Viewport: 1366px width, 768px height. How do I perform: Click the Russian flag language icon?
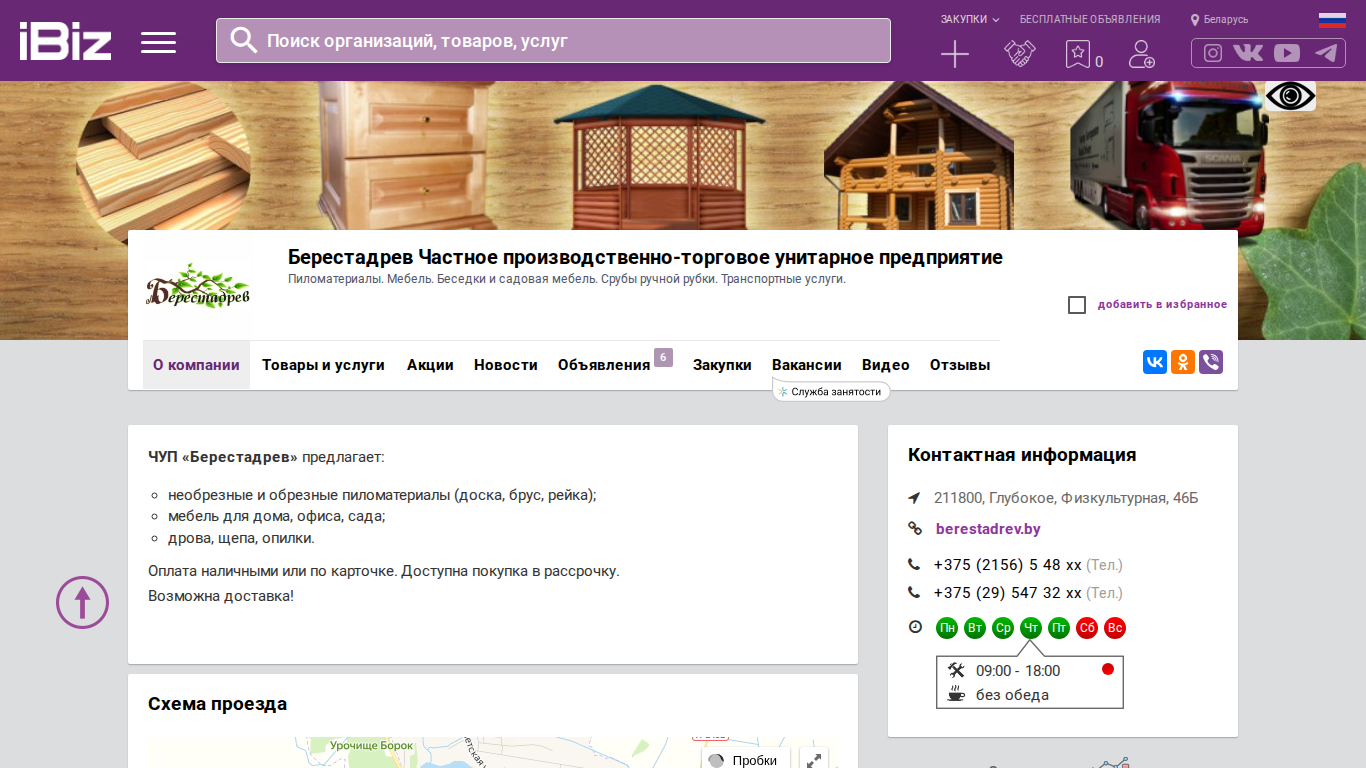[x=1332, y=20]
